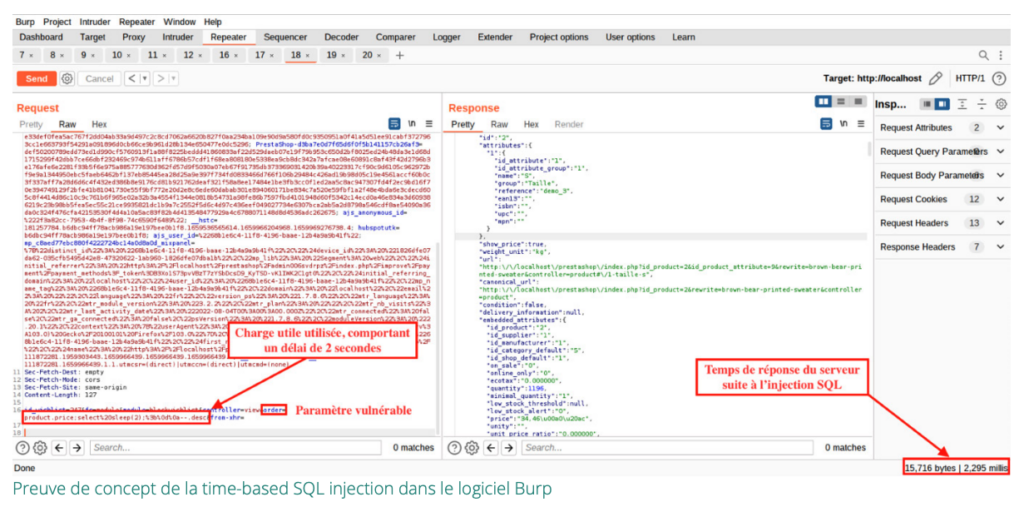Click Inspector collapse all sections icon
The width and height of the screenshot is (1024, 507).
click(x=982, y=104)
